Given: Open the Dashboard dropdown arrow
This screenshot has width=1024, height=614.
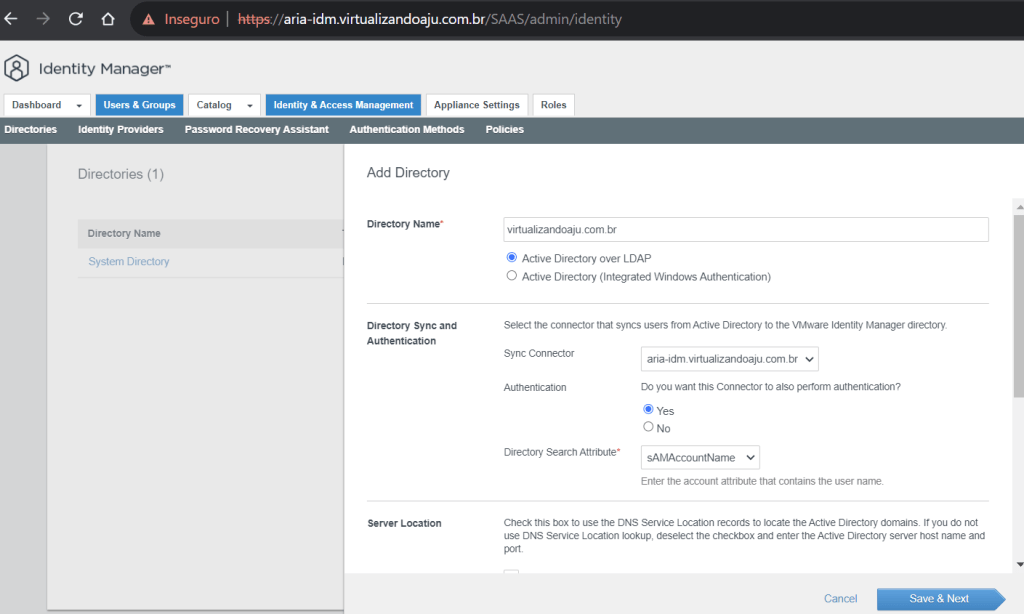Looking at the screenshot, I should (x=79, y=105).
